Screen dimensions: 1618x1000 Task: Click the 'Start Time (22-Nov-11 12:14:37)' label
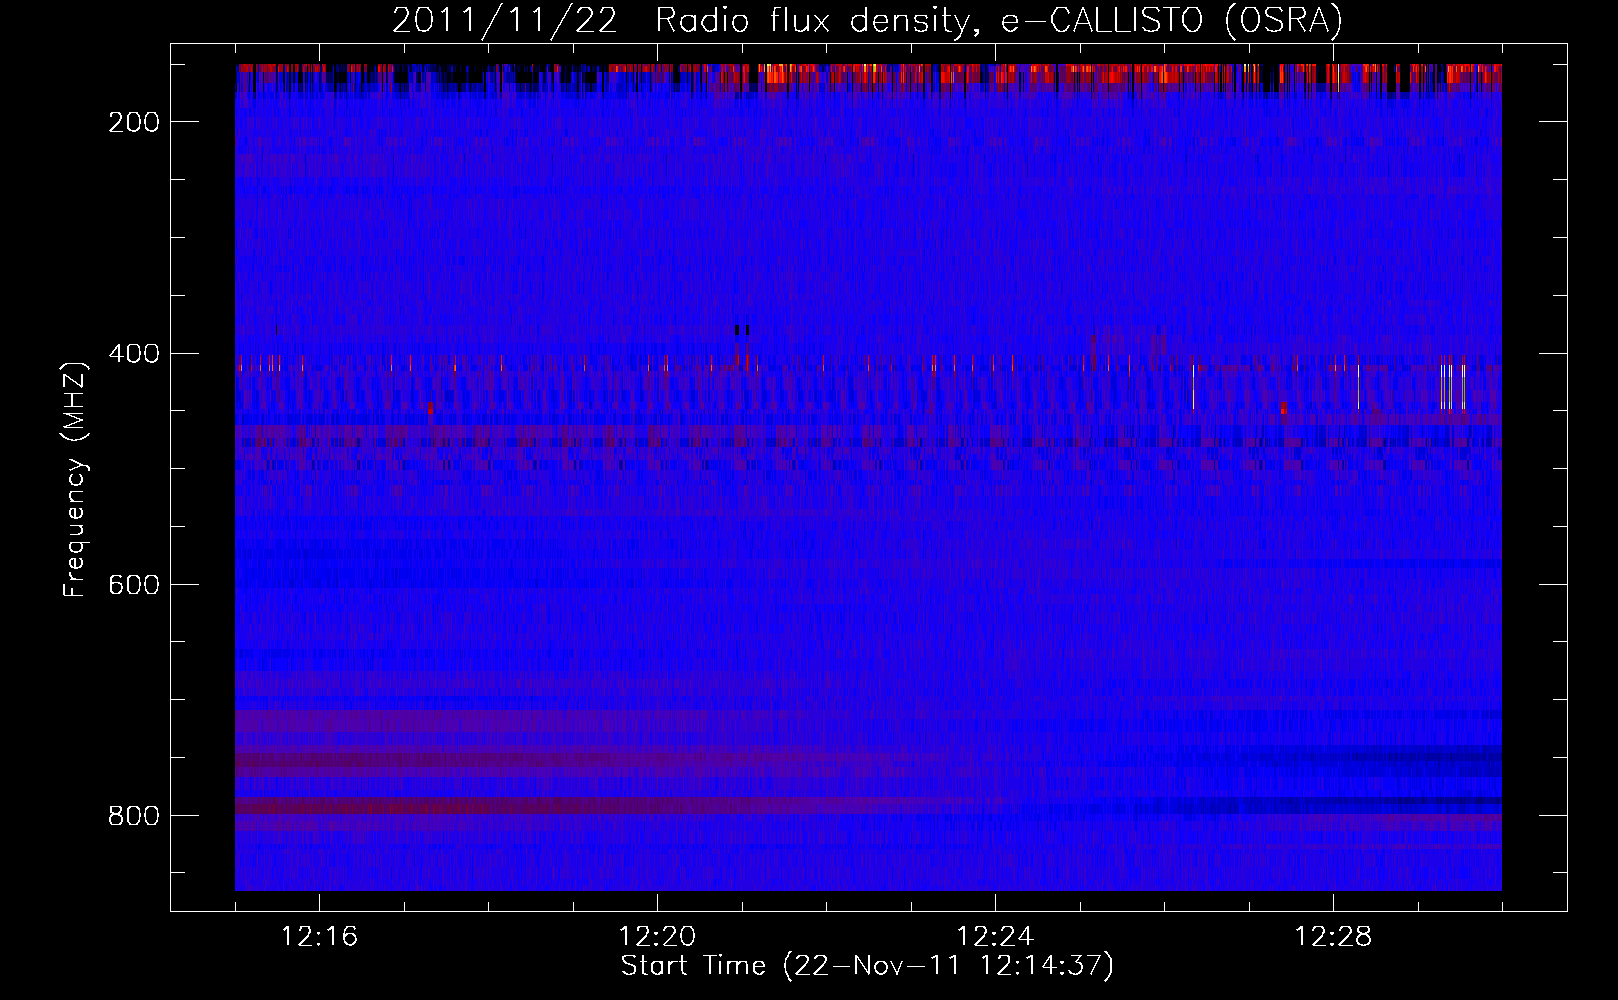click(867, 966)
